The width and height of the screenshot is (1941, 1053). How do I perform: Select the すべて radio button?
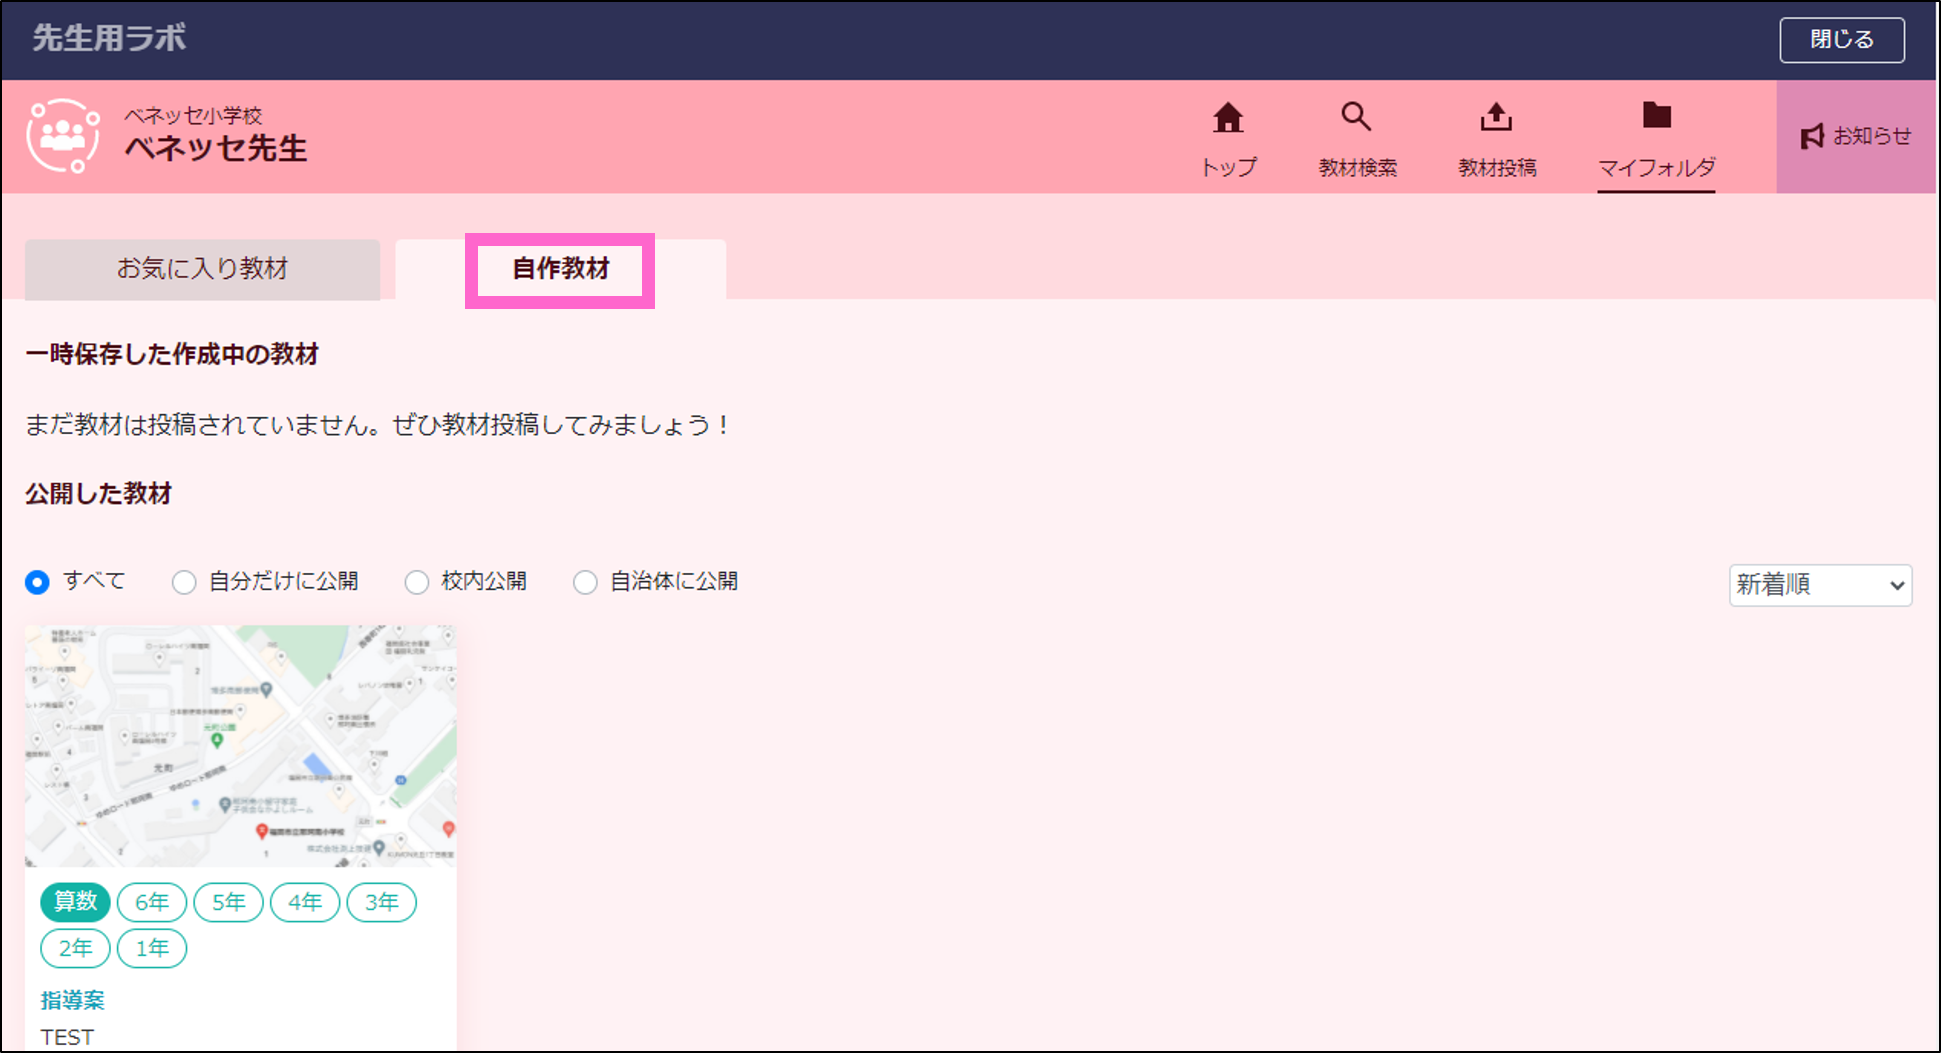37,581
